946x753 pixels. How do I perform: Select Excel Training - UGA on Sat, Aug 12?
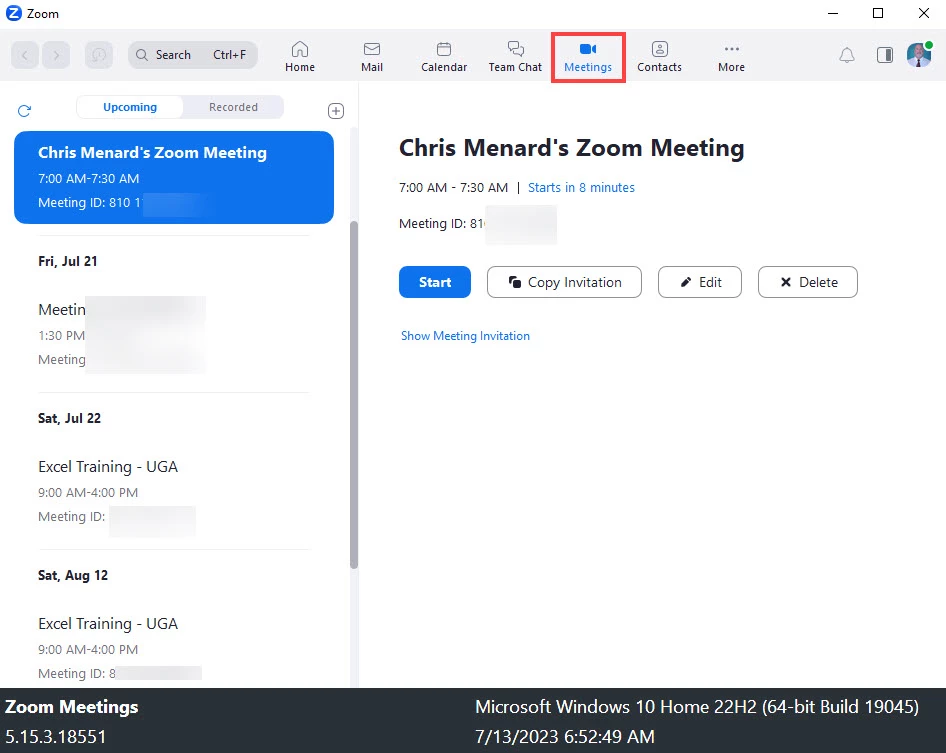[174, 648]
